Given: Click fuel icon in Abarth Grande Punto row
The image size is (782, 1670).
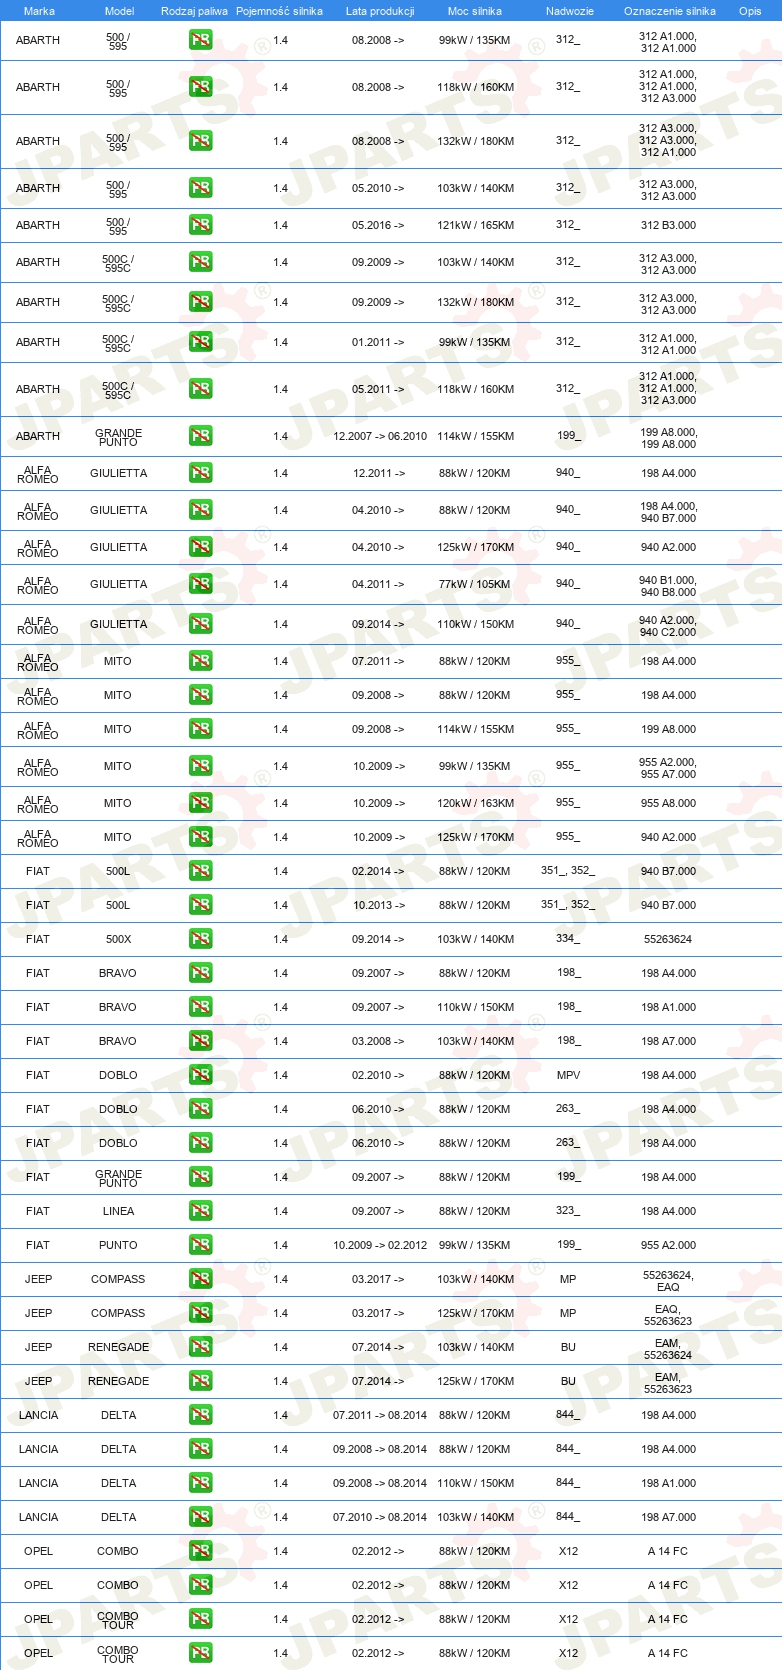Looking at the screenshot, I should point(200,436).
